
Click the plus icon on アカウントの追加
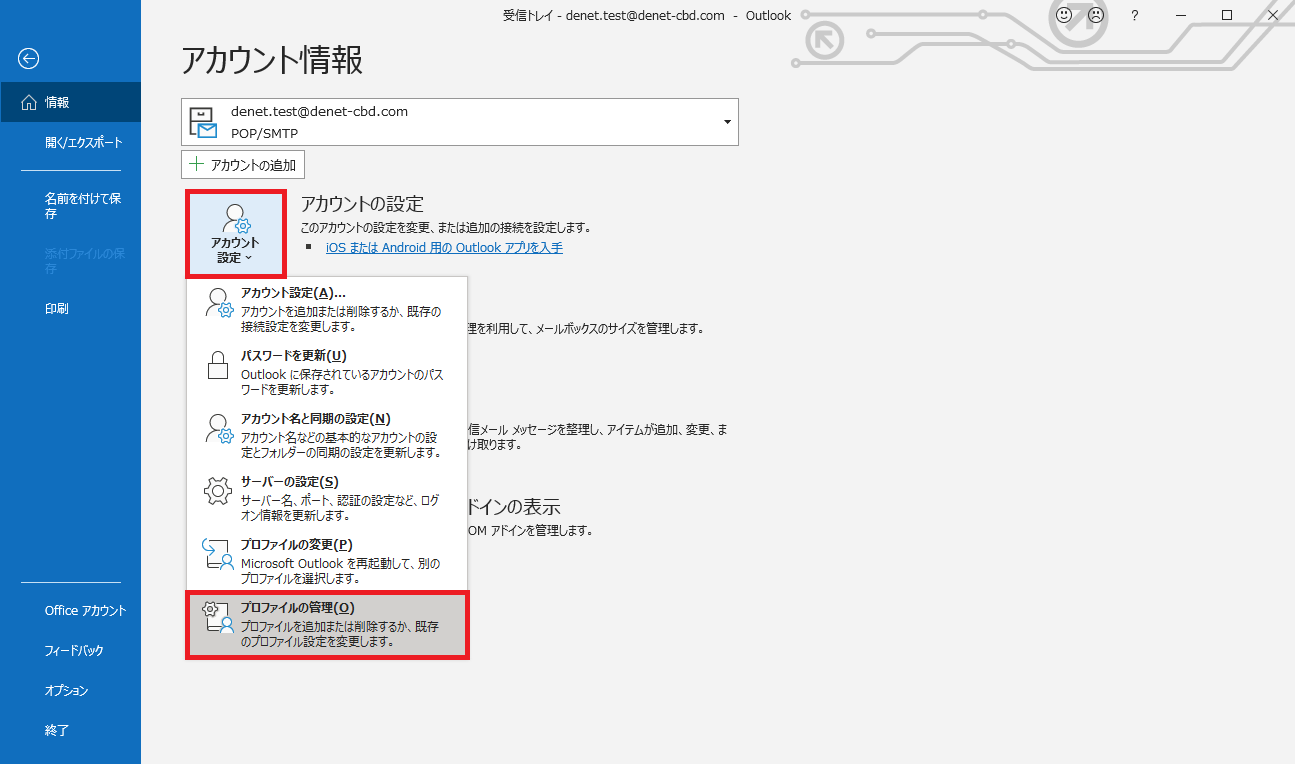tap(197, 164)
